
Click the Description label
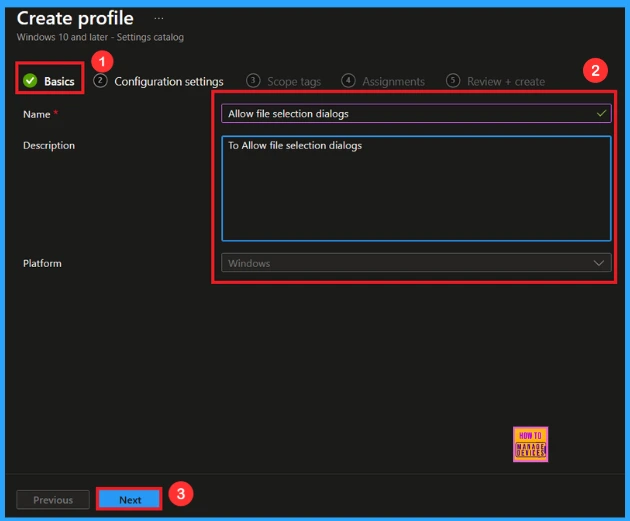tap(49, 145)
